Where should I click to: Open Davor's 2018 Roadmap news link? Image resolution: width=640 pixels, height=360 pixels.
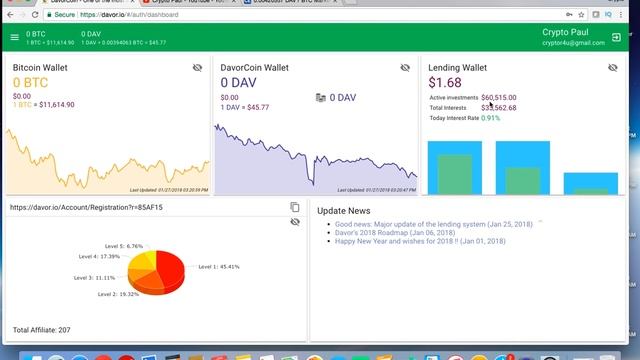(395, 233)
